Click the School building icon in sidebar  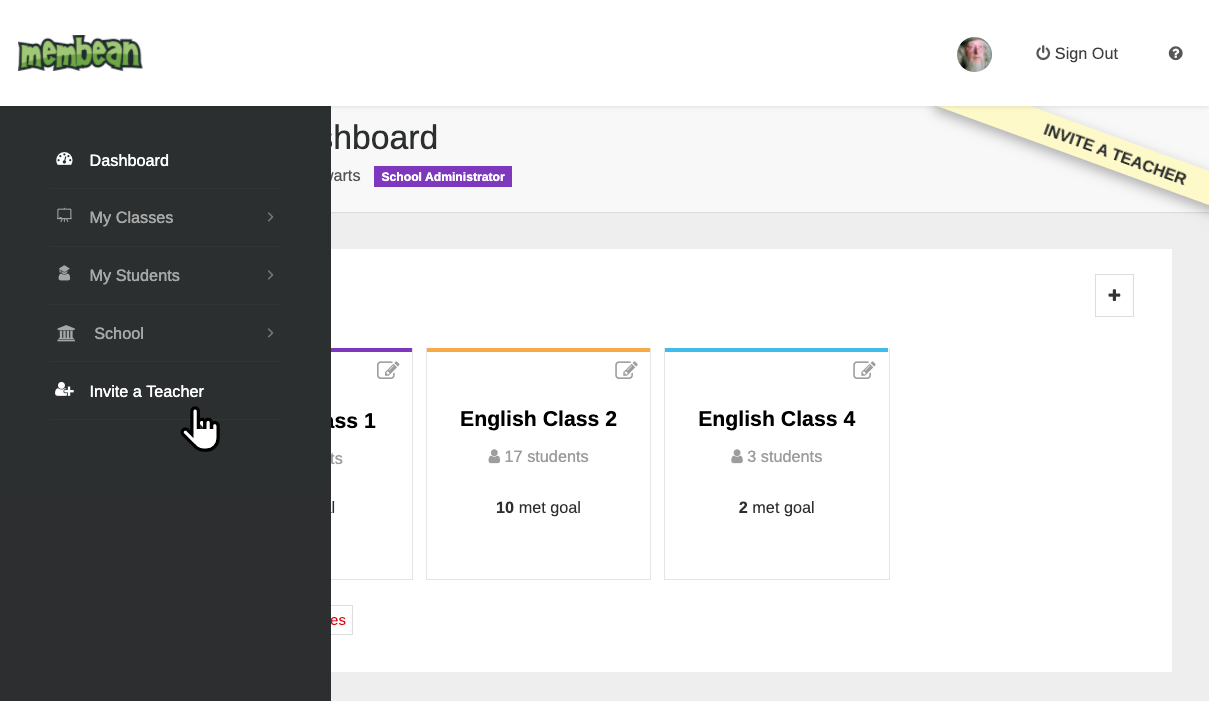65,333
